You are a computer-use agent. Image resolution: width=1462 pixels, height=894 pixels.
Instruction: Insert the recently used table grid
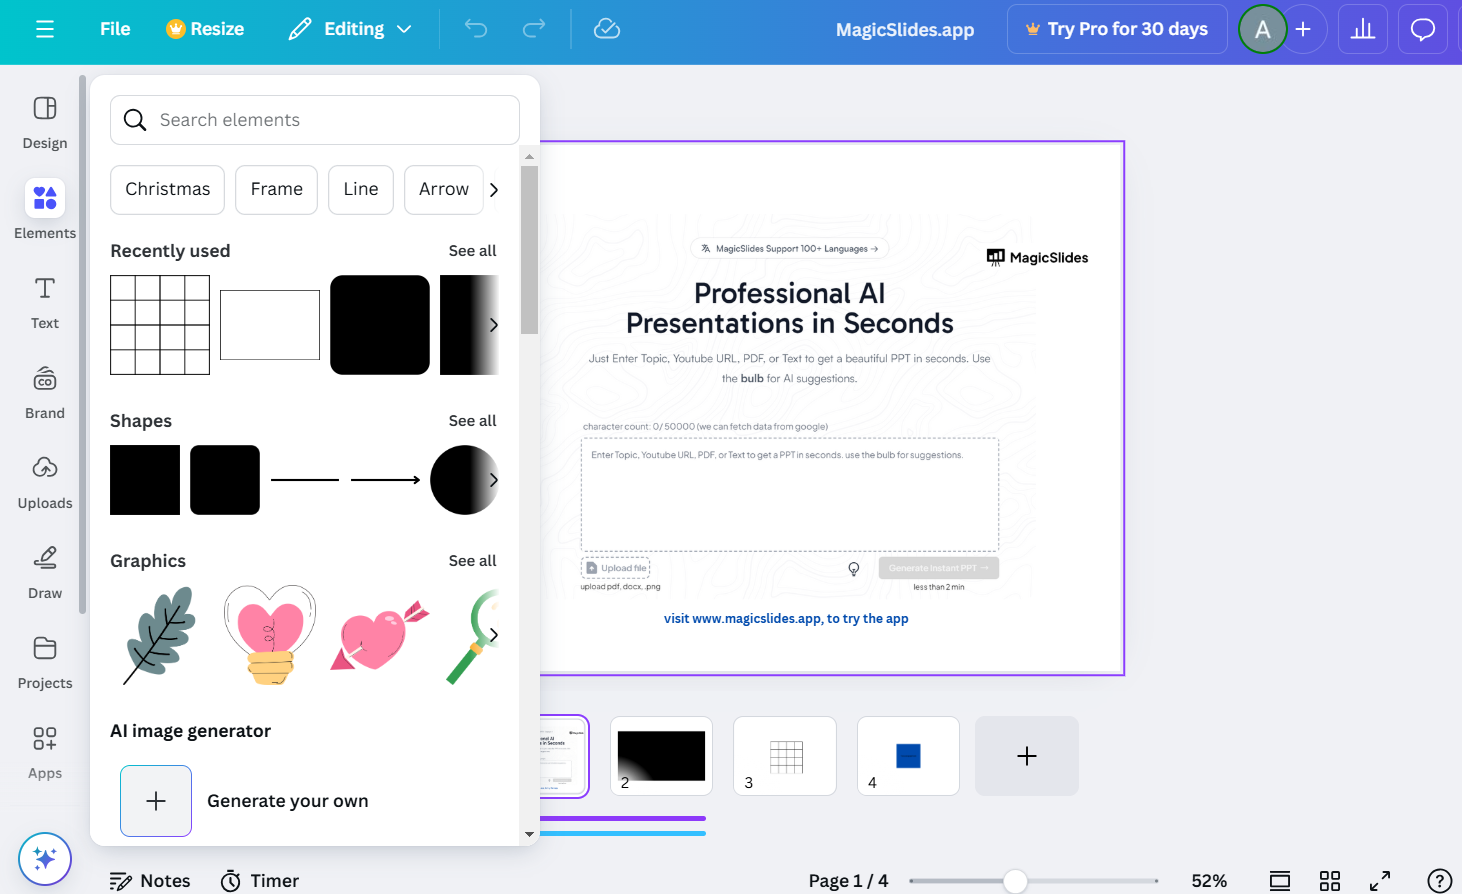160,325
